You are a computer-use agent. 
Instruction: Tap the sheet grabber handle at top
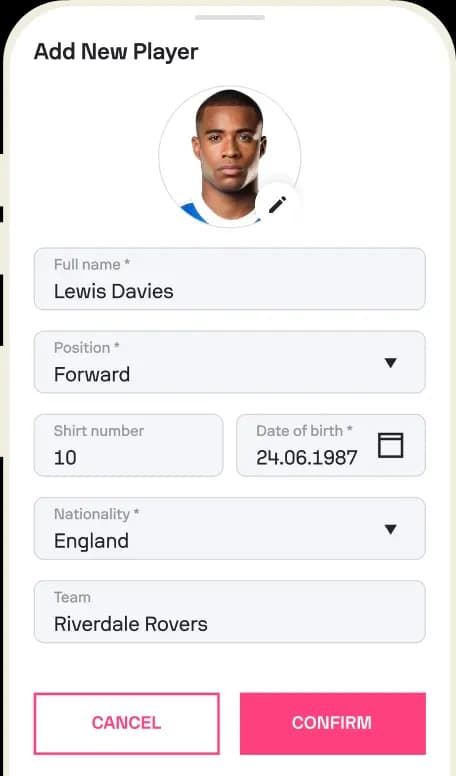click(230, 17)
